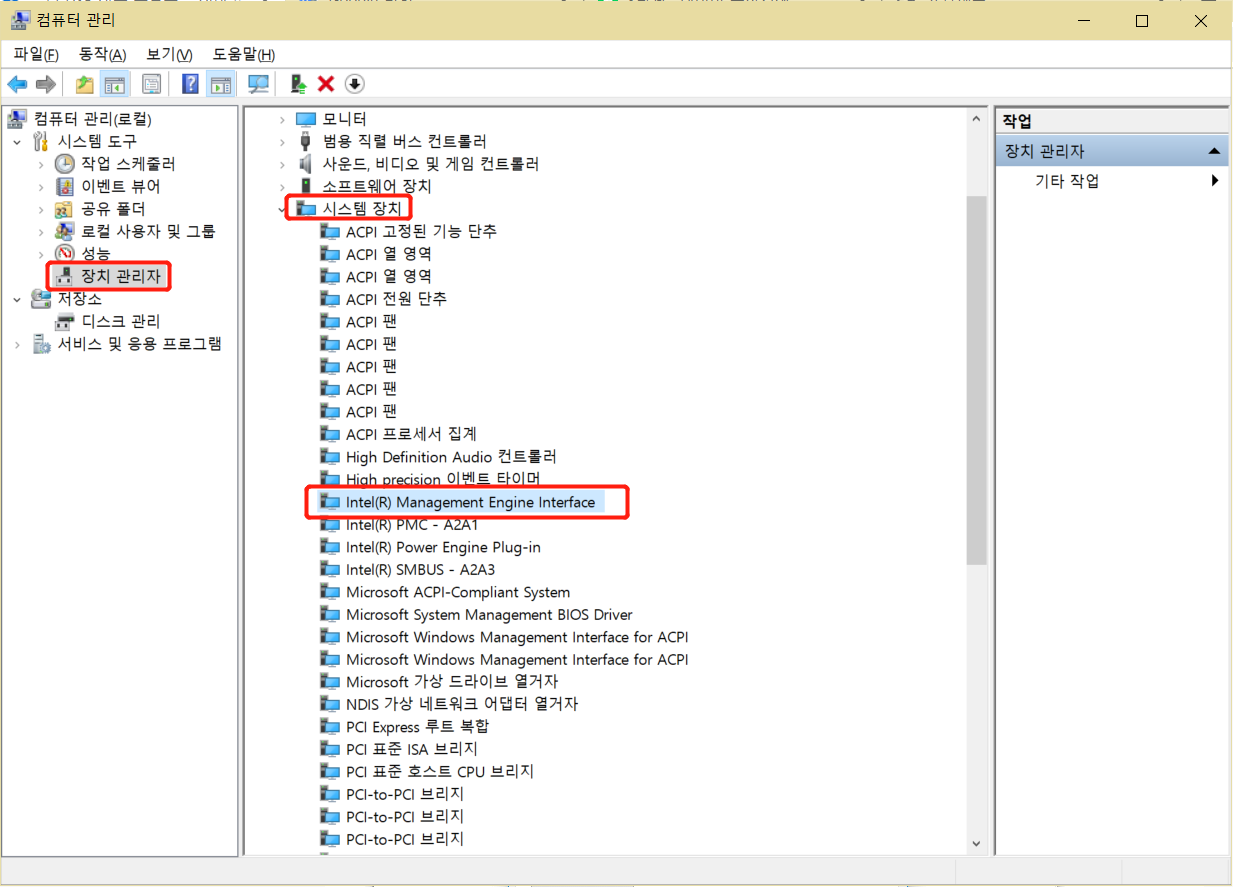Click the Back navigation arrow in the toolbar
This screenshot has height=887, width=1233.
pyautogui.click(x=17, y=84)
